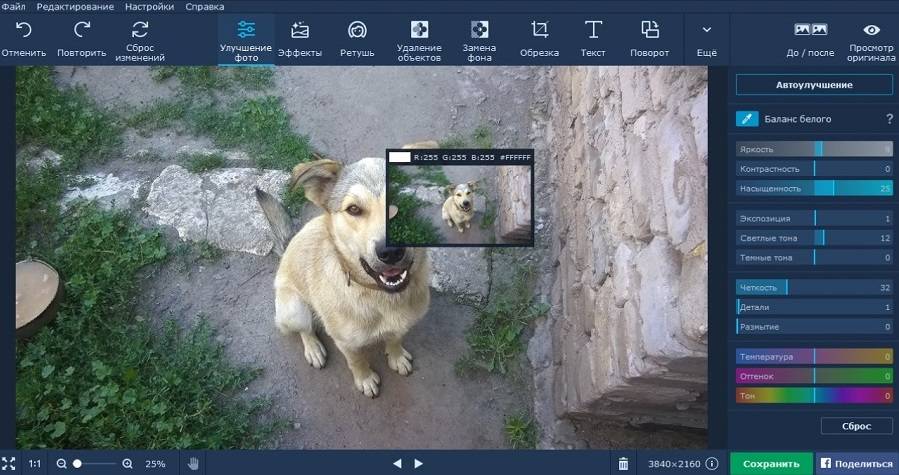
Task: Open white balance help question mark
Action: pos(889,119)
